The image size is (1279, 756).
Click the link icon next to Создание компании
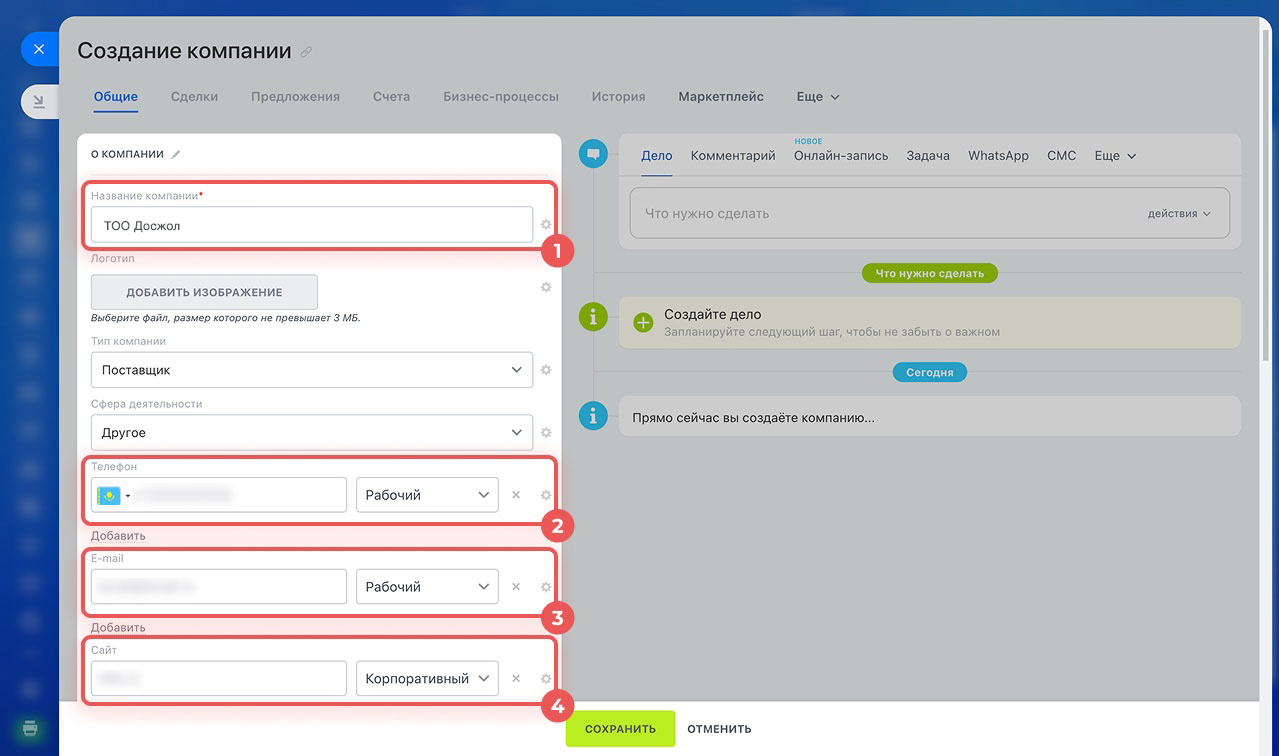307,52
